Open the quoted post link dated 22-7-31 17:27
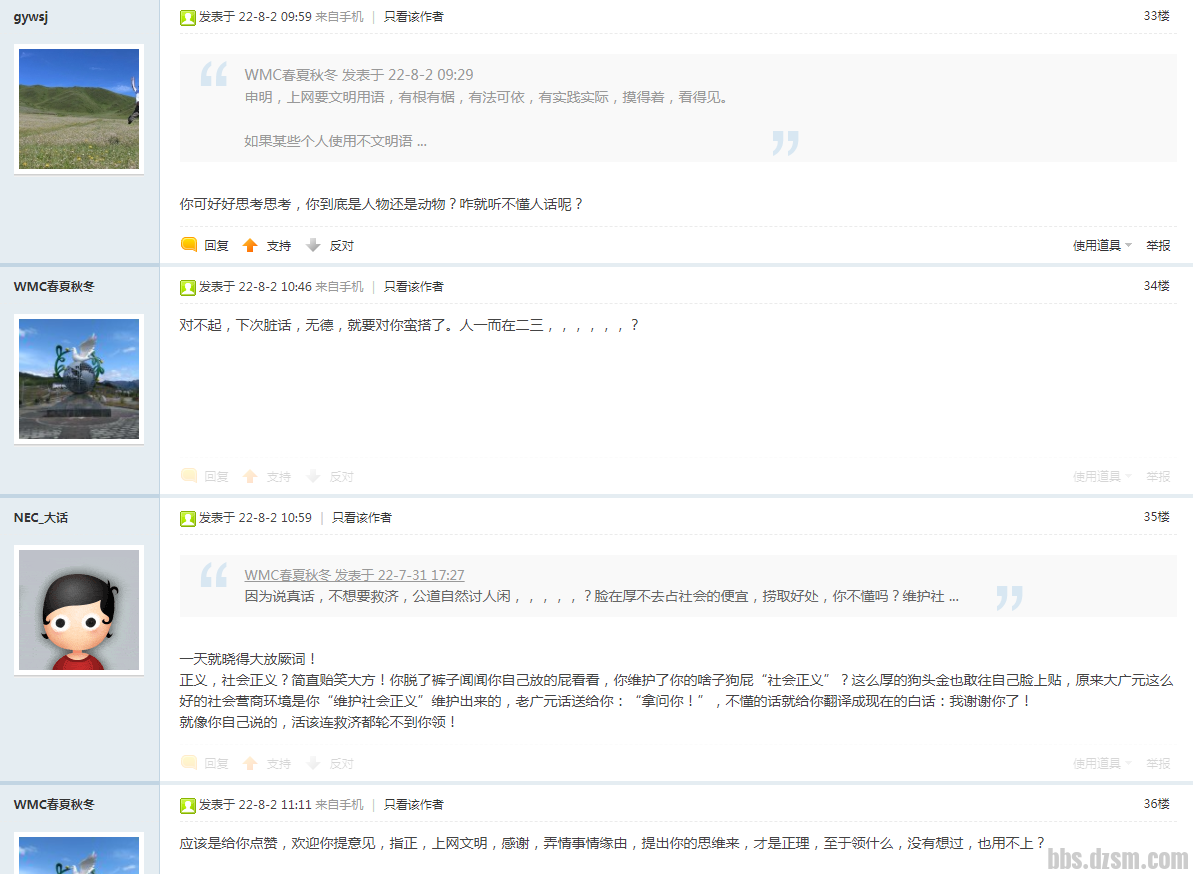Screen dimensions: 1193x874 354,575
